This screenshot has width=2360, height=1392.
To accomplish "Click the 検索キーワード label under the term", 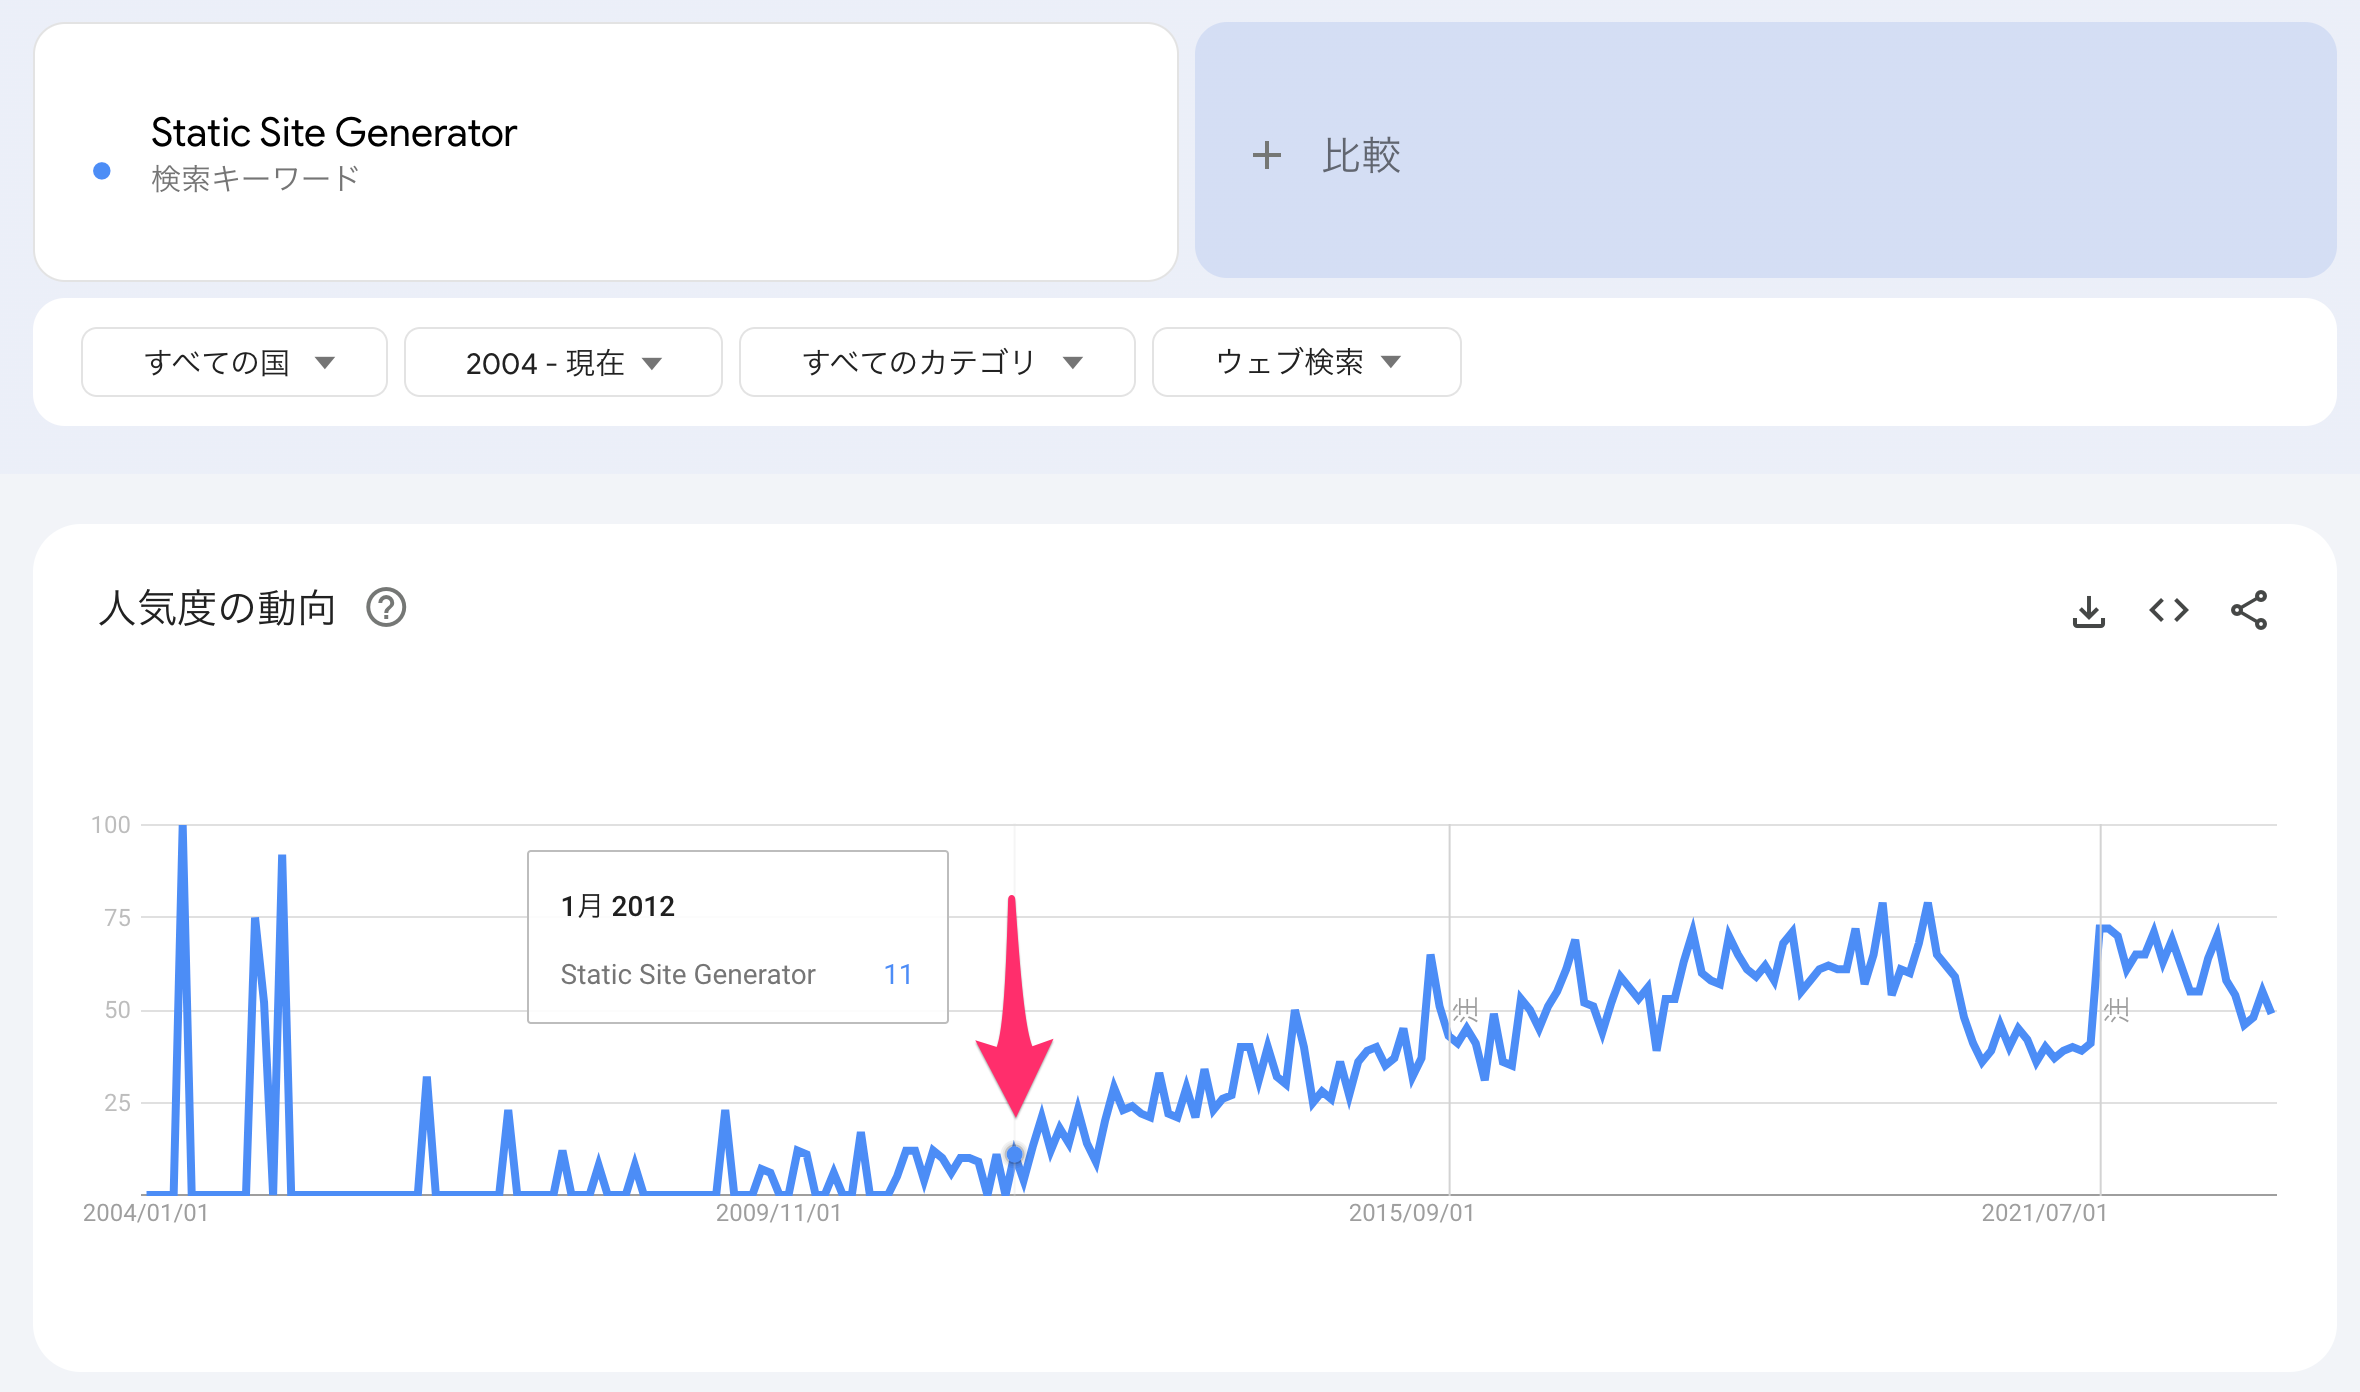I will 255,178.
